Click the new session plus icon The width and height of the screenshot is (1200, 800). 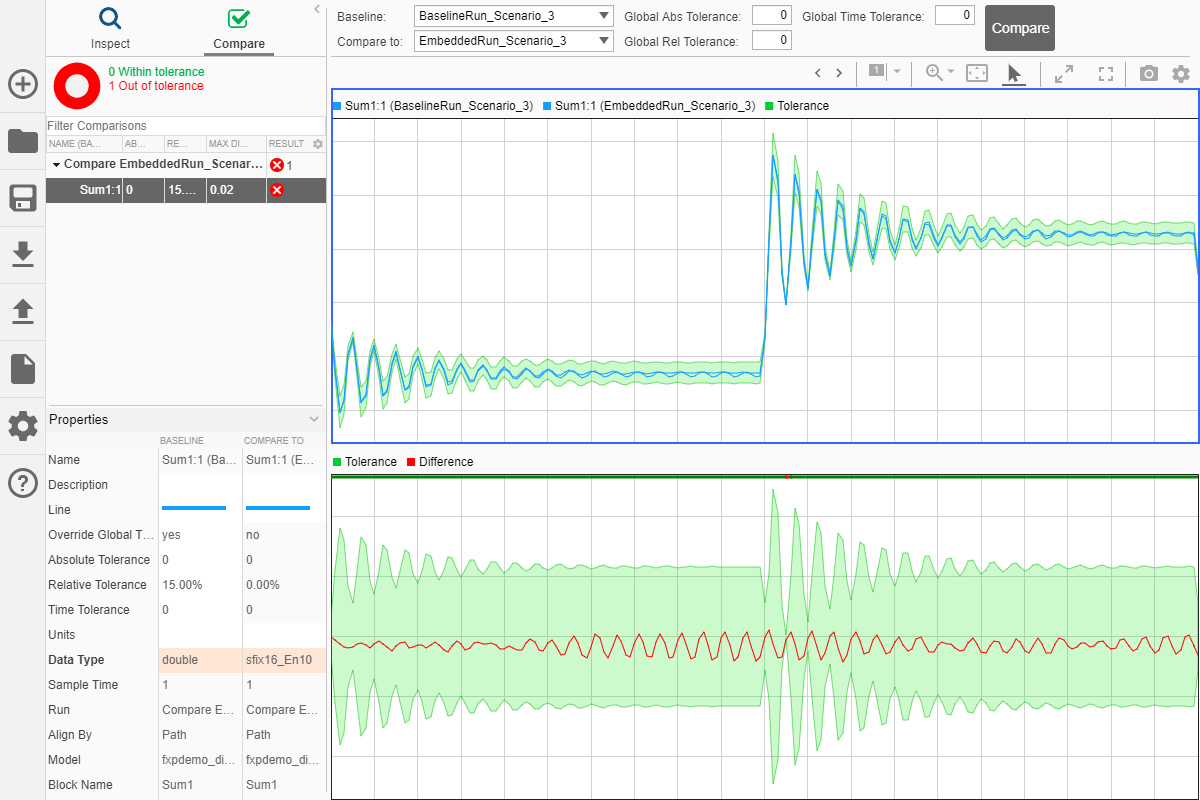tap(23, 84)
